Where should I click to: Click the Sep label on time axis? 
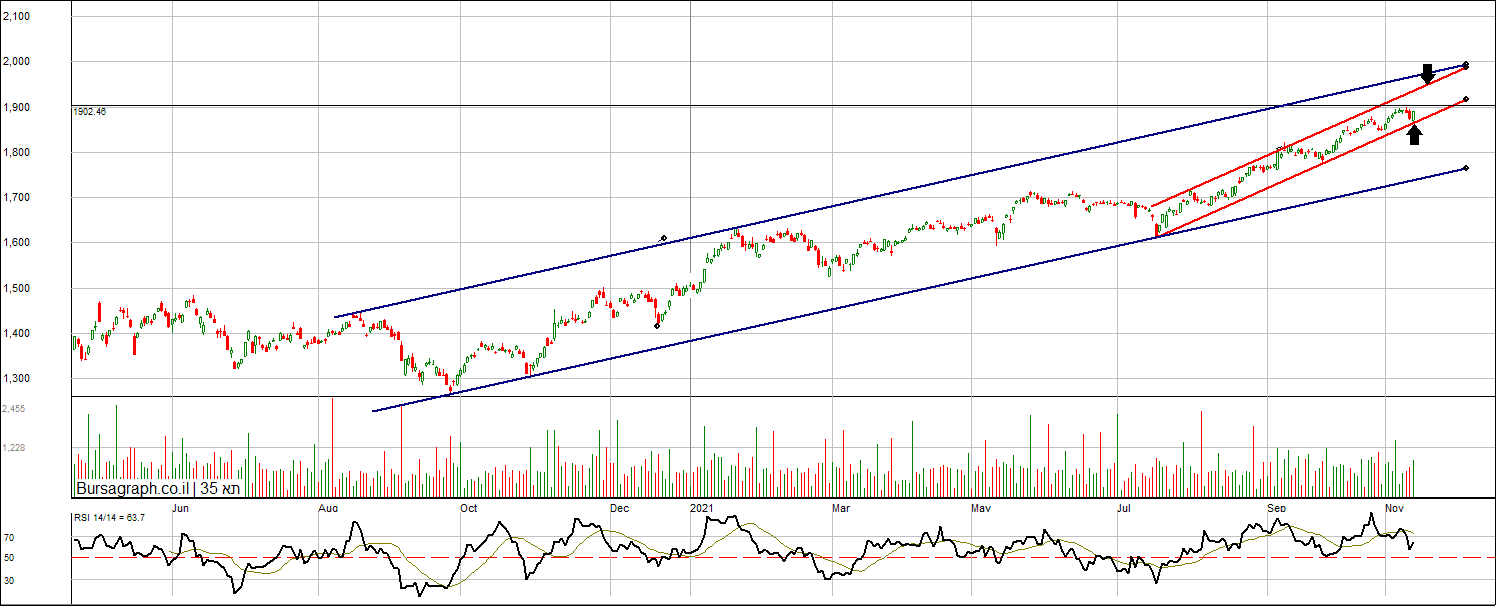[x=1277, y=508]
